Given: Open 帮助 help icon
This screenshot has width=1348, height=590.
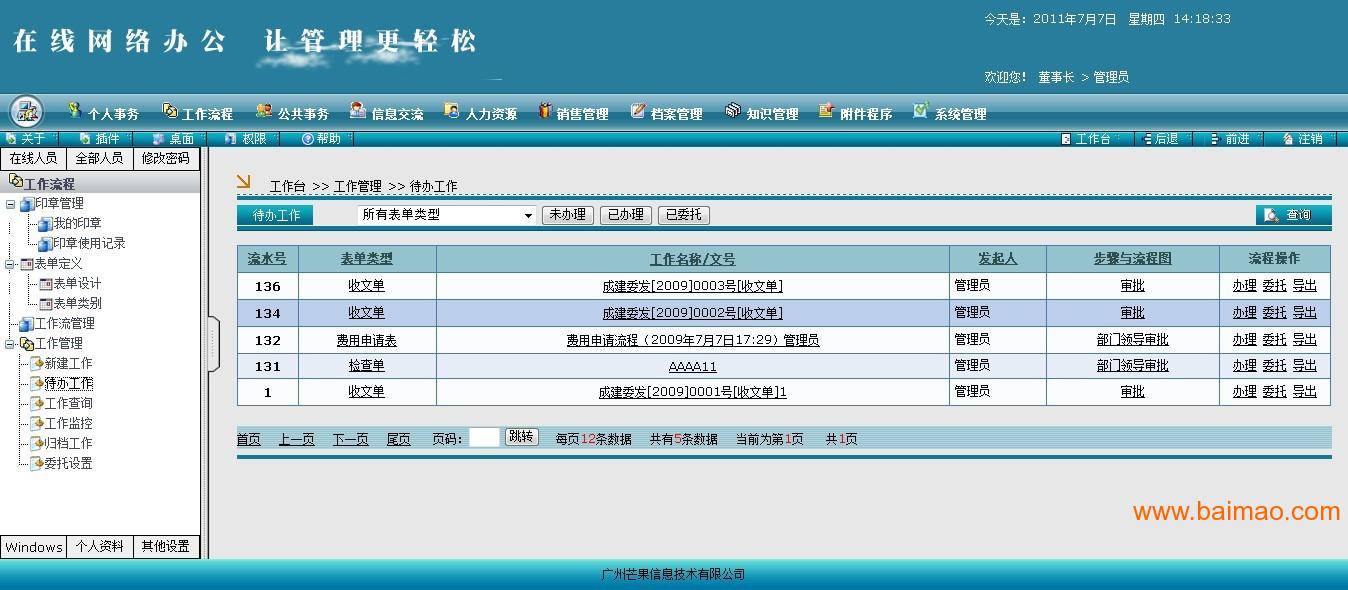Looking at the screenshot, I should point(308,139).
